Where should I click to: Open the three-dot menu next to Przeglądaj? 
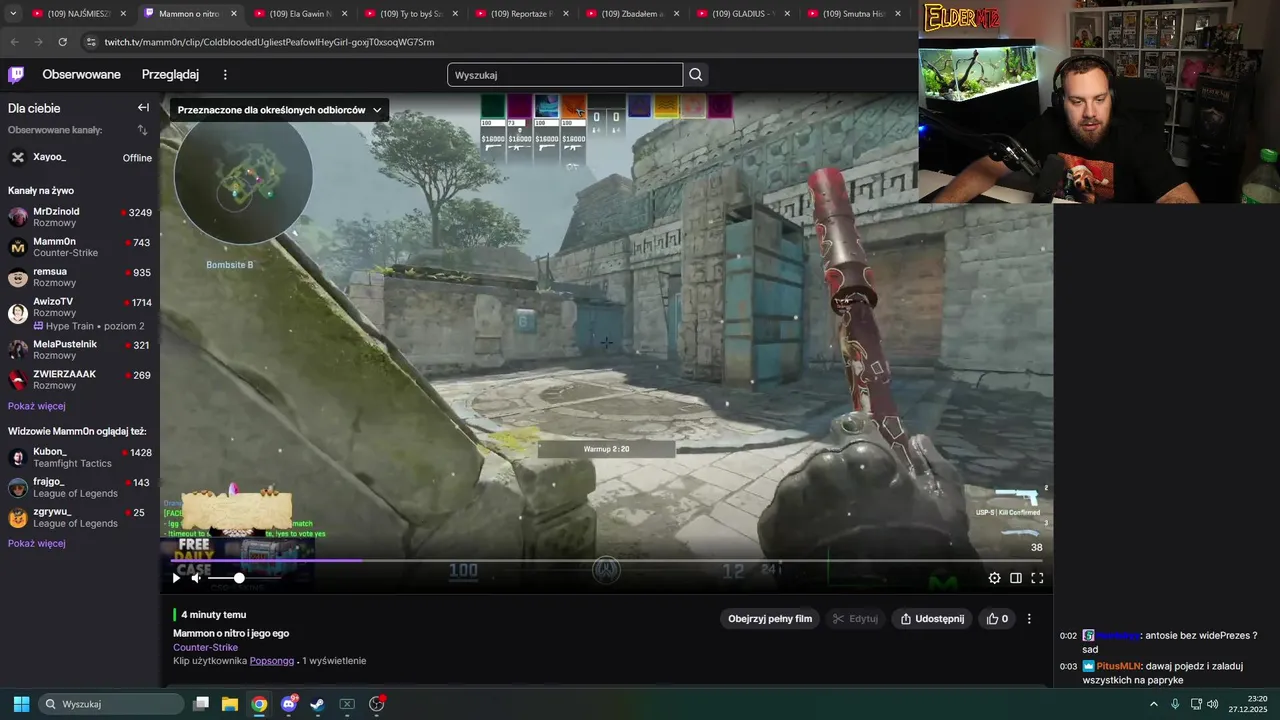pos(225,75)
